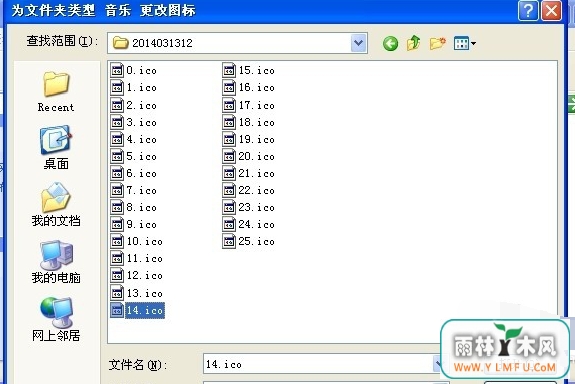Viewport: 575px width, 384px height.
Task: Create a new folder
Action: click(x=437, y=43)
